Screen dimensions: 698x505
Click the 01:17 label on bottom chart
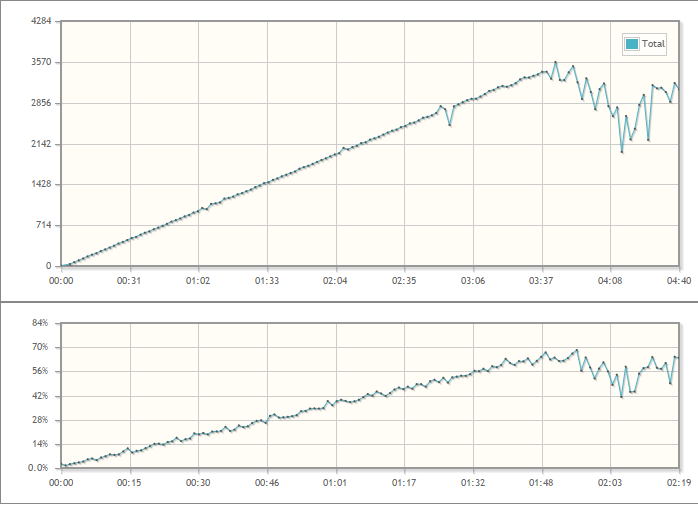(x=405, y=483)
